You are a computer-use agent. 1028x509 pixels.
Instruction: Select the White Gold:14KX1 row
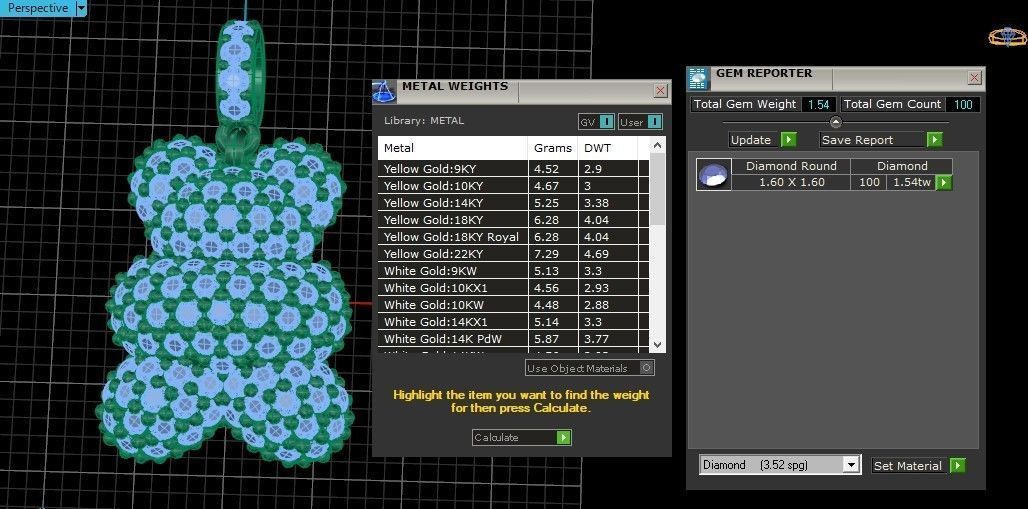coord(513,322)
